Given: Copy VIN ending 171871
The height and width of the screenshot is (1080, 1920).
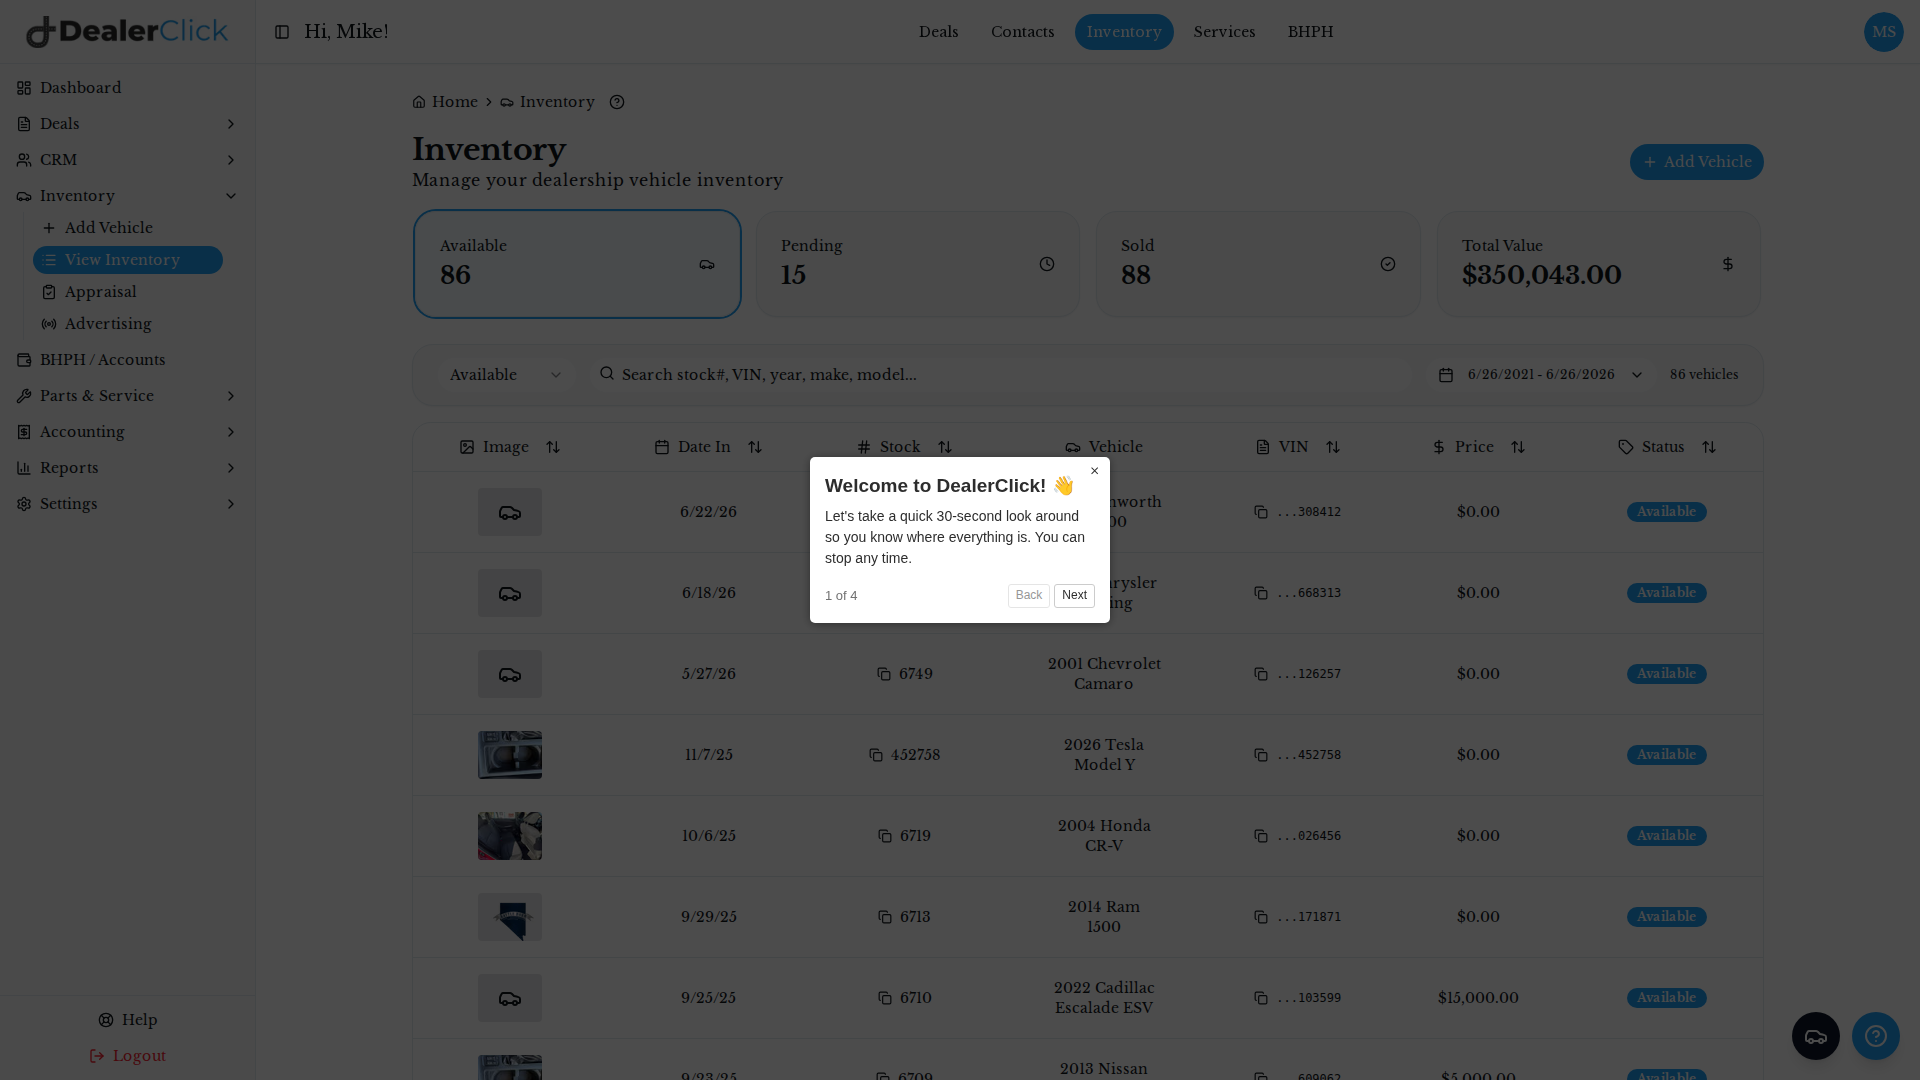Looking at the screenshot, I should coord(1261,917).
